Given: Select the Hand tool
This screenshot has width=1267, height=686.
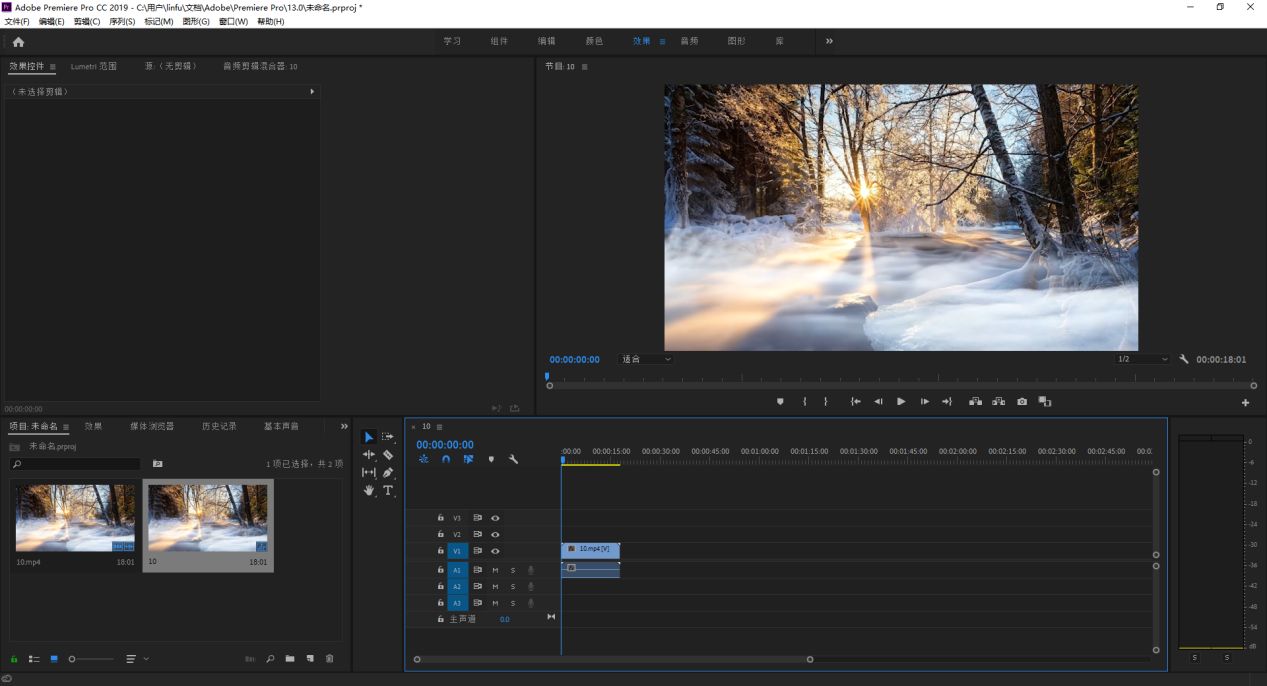Looking at the screenshot, I should (x=368, y=490).
